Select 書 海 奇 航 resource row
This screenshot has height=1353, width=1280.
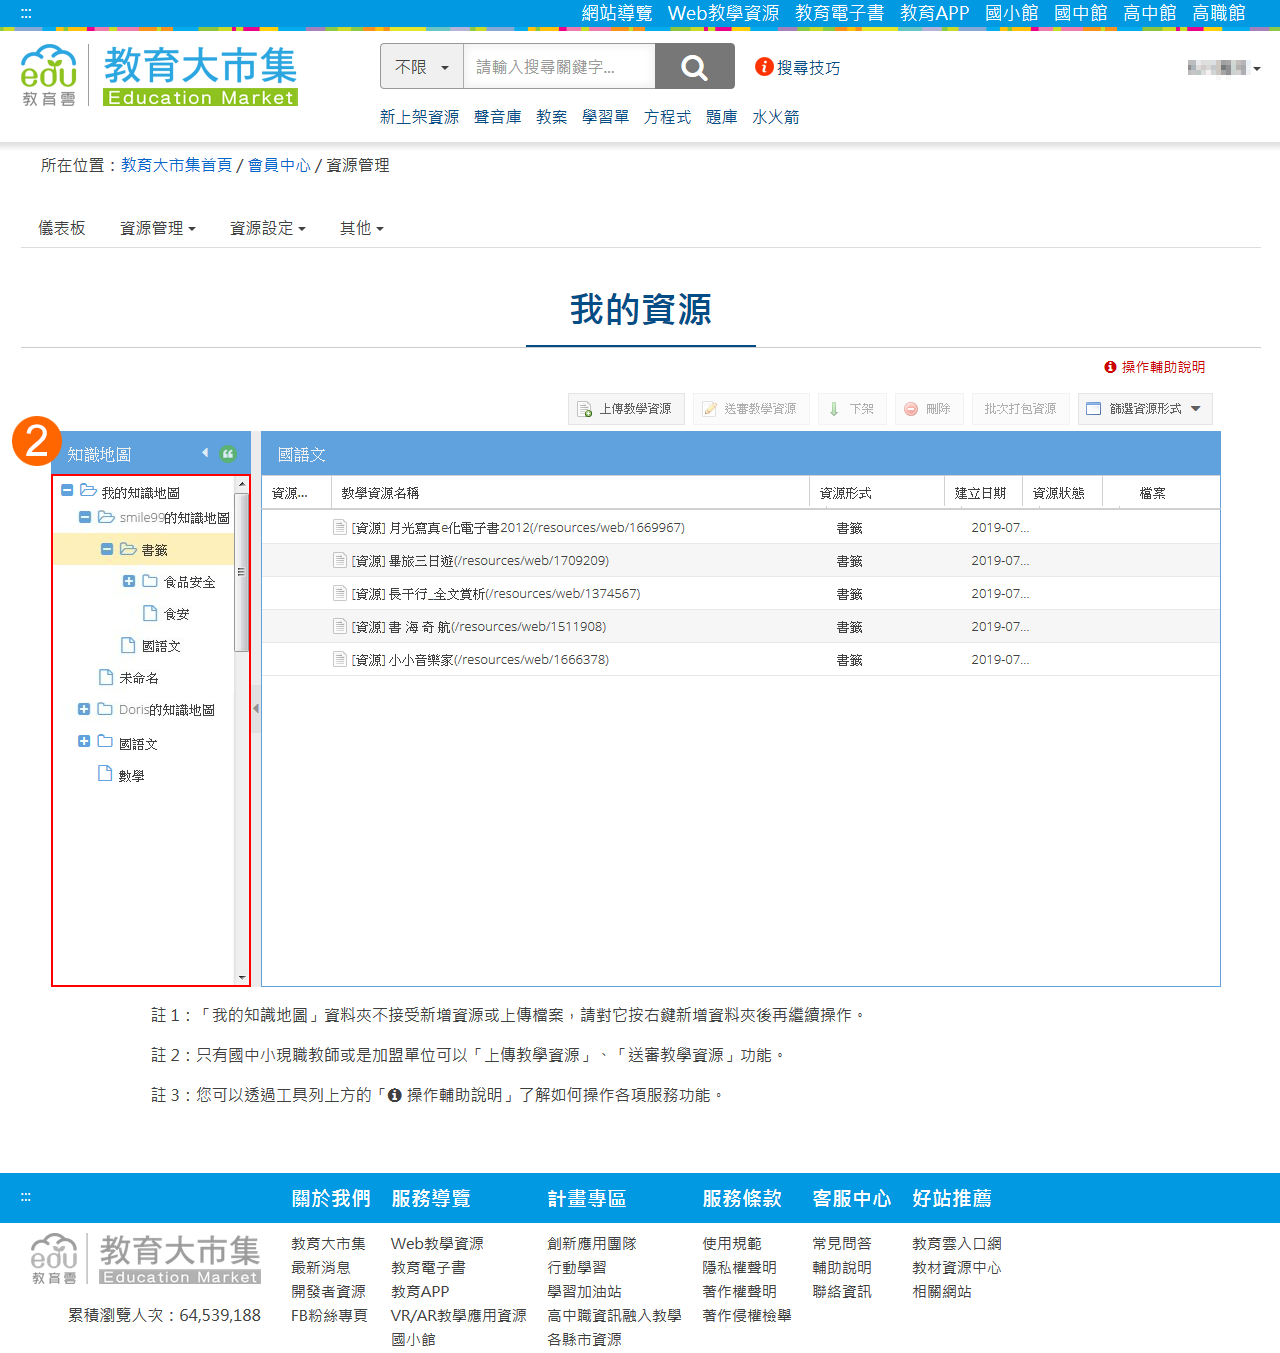click(x=740, y=626)
